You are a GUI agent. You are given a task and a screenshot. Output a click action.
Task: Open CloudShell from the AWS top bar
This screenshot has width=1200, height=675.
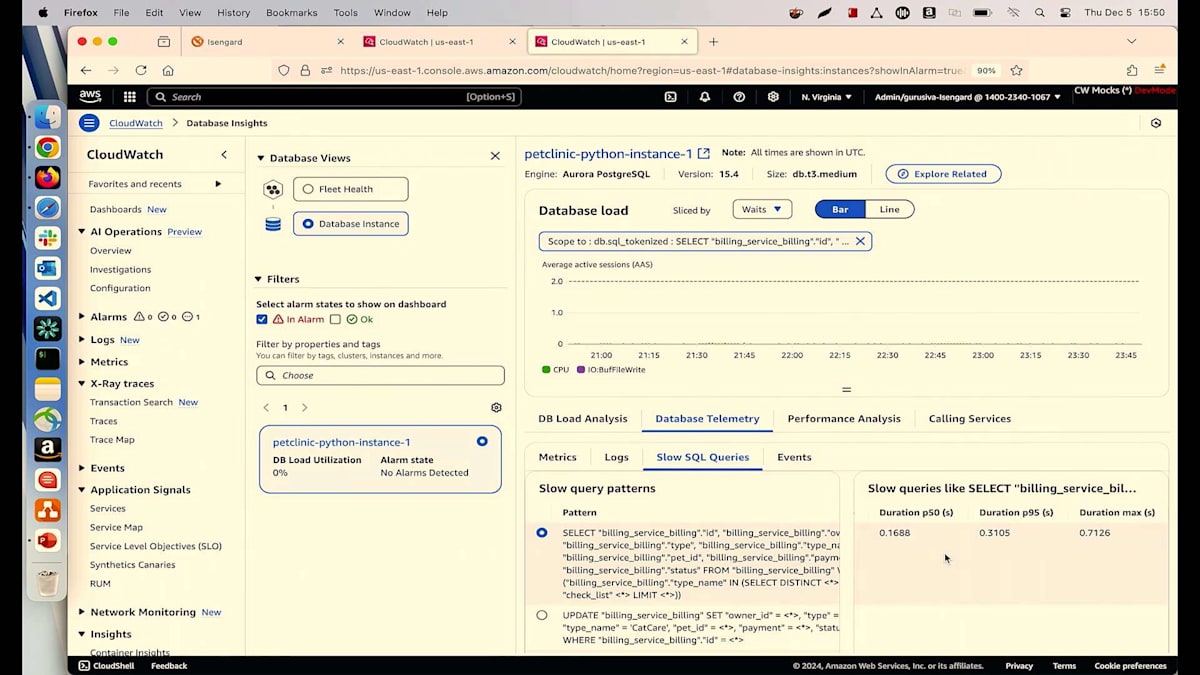(670, 97)
